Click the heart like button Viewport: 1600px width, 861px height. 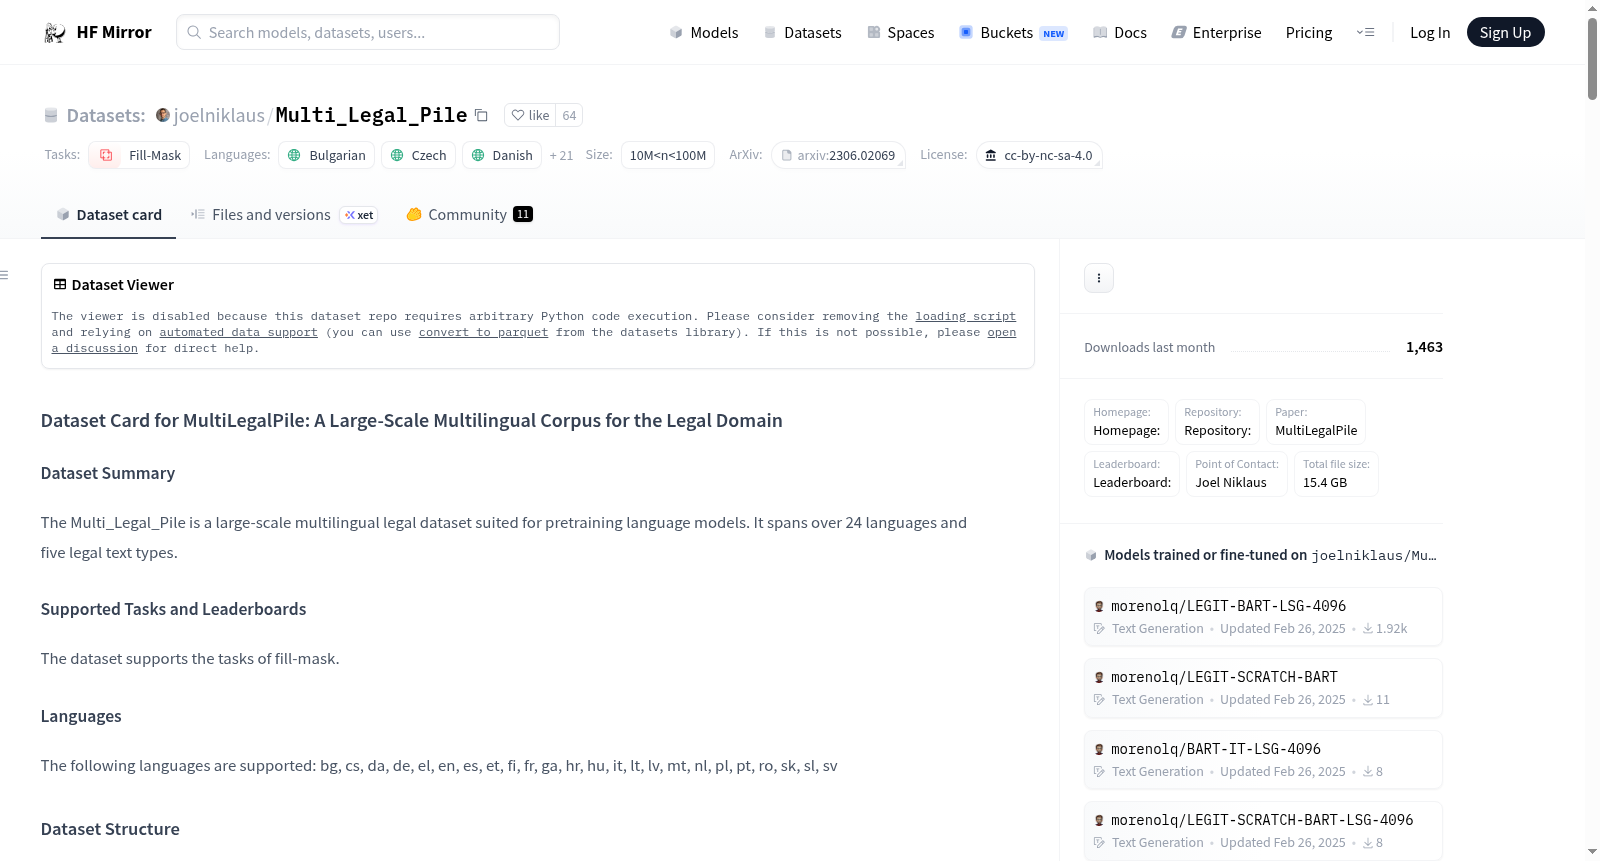coord(530,115)
